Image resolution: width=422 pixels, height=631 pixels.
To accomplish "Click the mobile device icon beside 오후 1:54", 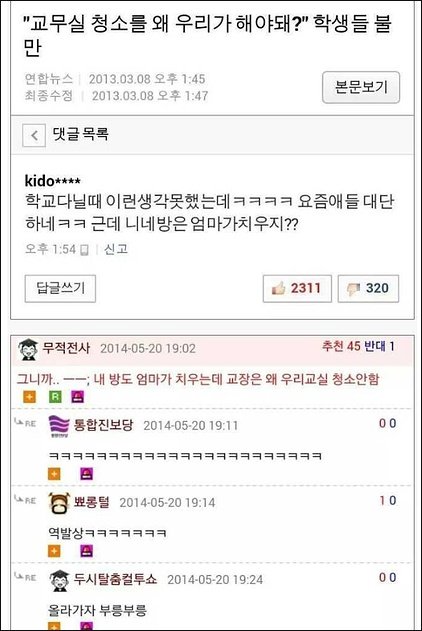I will click(84, 250).
